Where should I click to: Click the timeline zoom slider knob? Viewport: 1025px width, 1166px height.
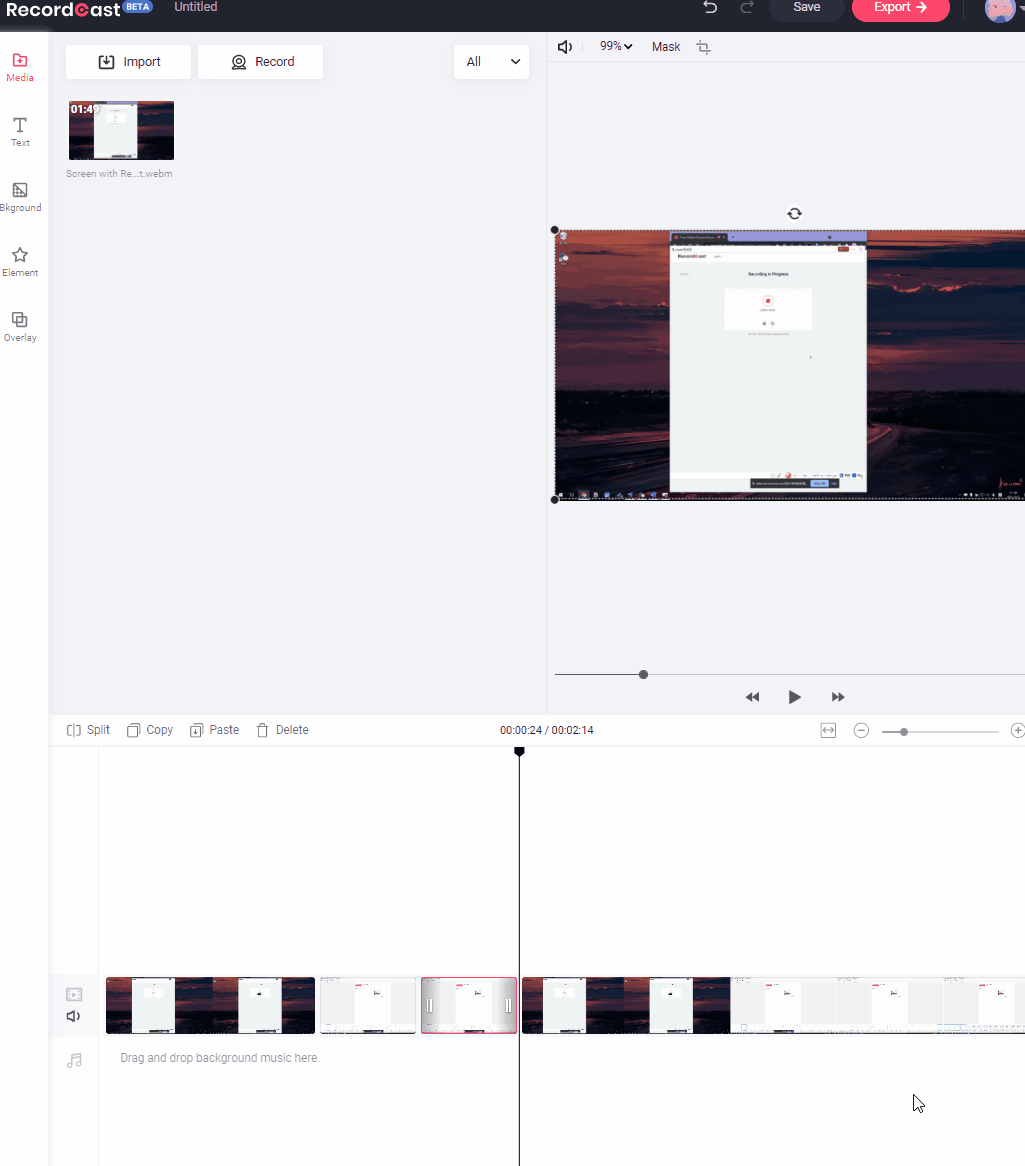[x=904, y=732]
